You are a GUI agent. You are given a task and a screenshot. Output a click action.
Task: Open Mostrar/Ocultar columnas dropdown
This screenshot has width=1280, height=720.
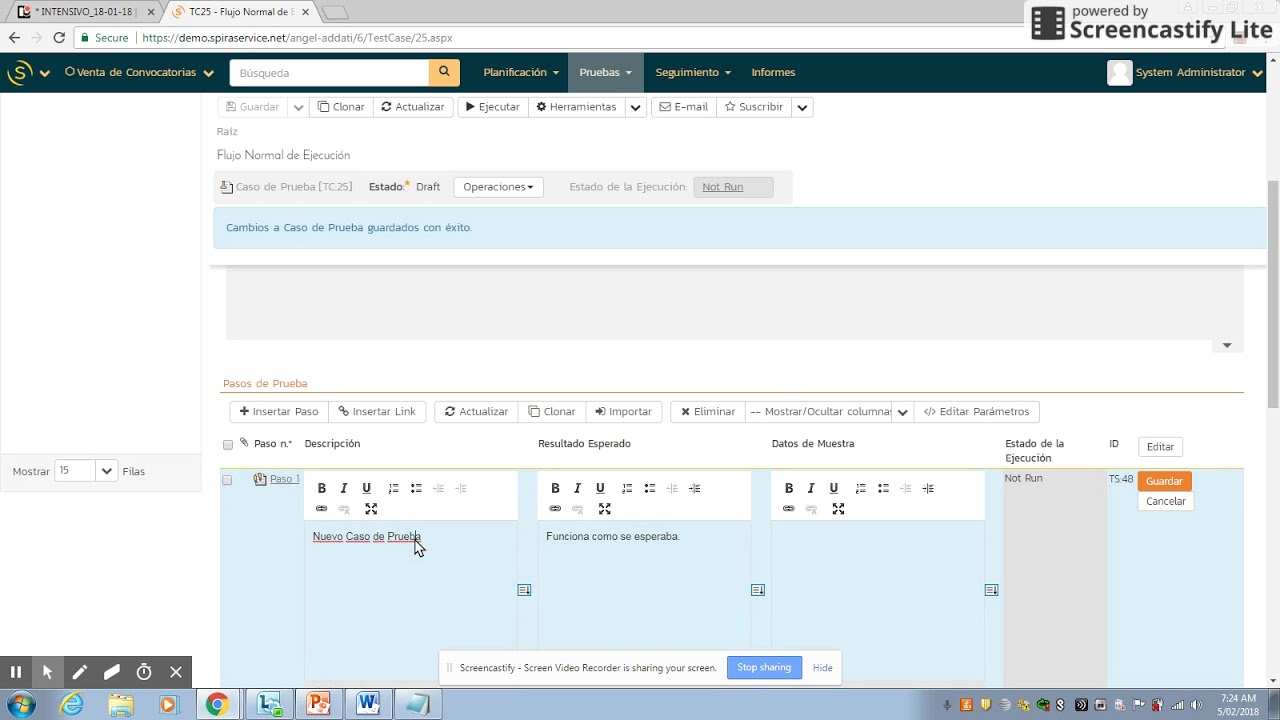[902, 412]
